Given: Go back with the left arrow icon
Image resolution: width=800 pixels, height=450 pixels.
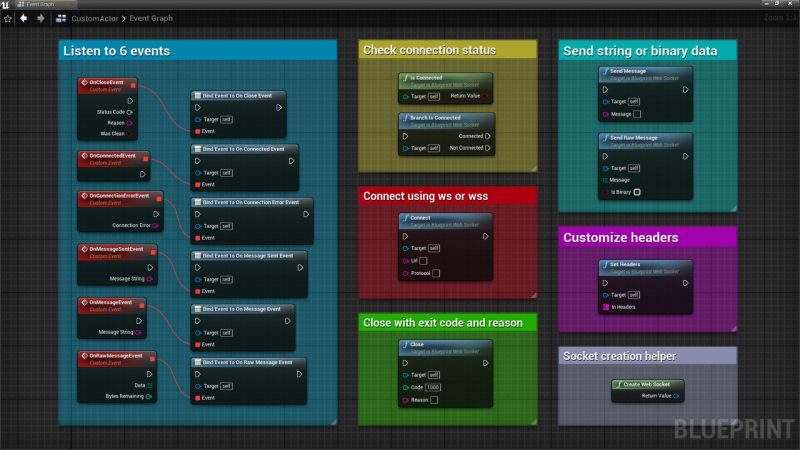Looking at the screenshot, I should coord(23,18).
